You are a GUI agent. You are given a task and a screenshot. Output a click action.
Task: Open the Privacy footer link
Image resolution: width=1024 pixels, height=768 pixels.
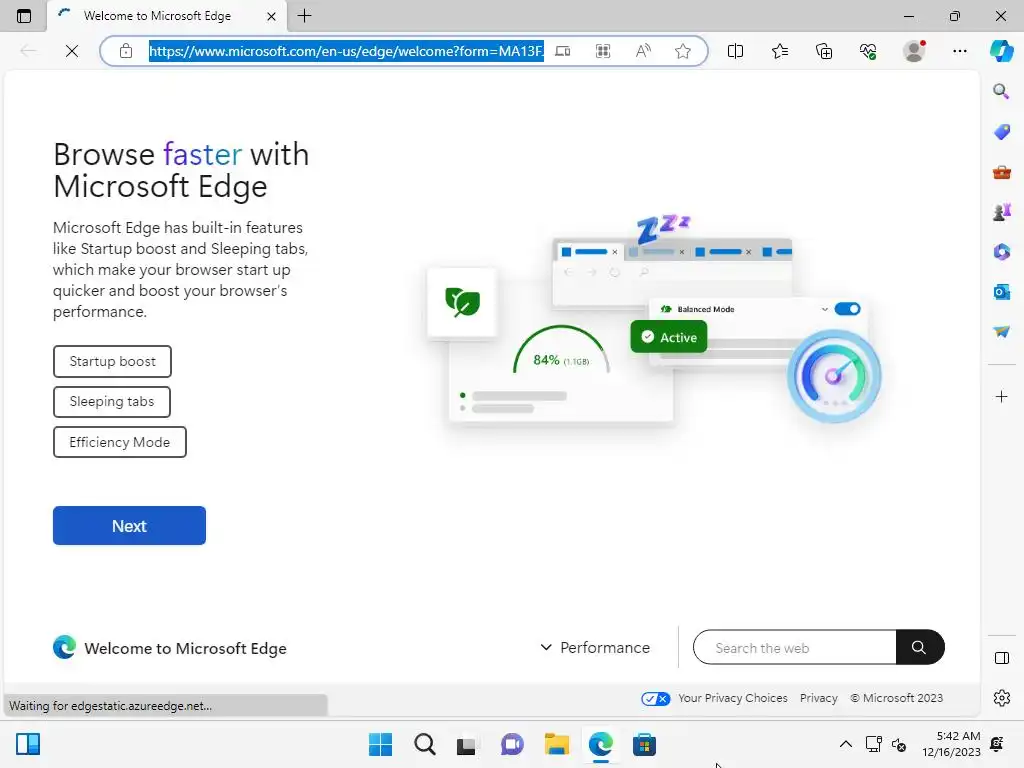click(x=818, y=698)
